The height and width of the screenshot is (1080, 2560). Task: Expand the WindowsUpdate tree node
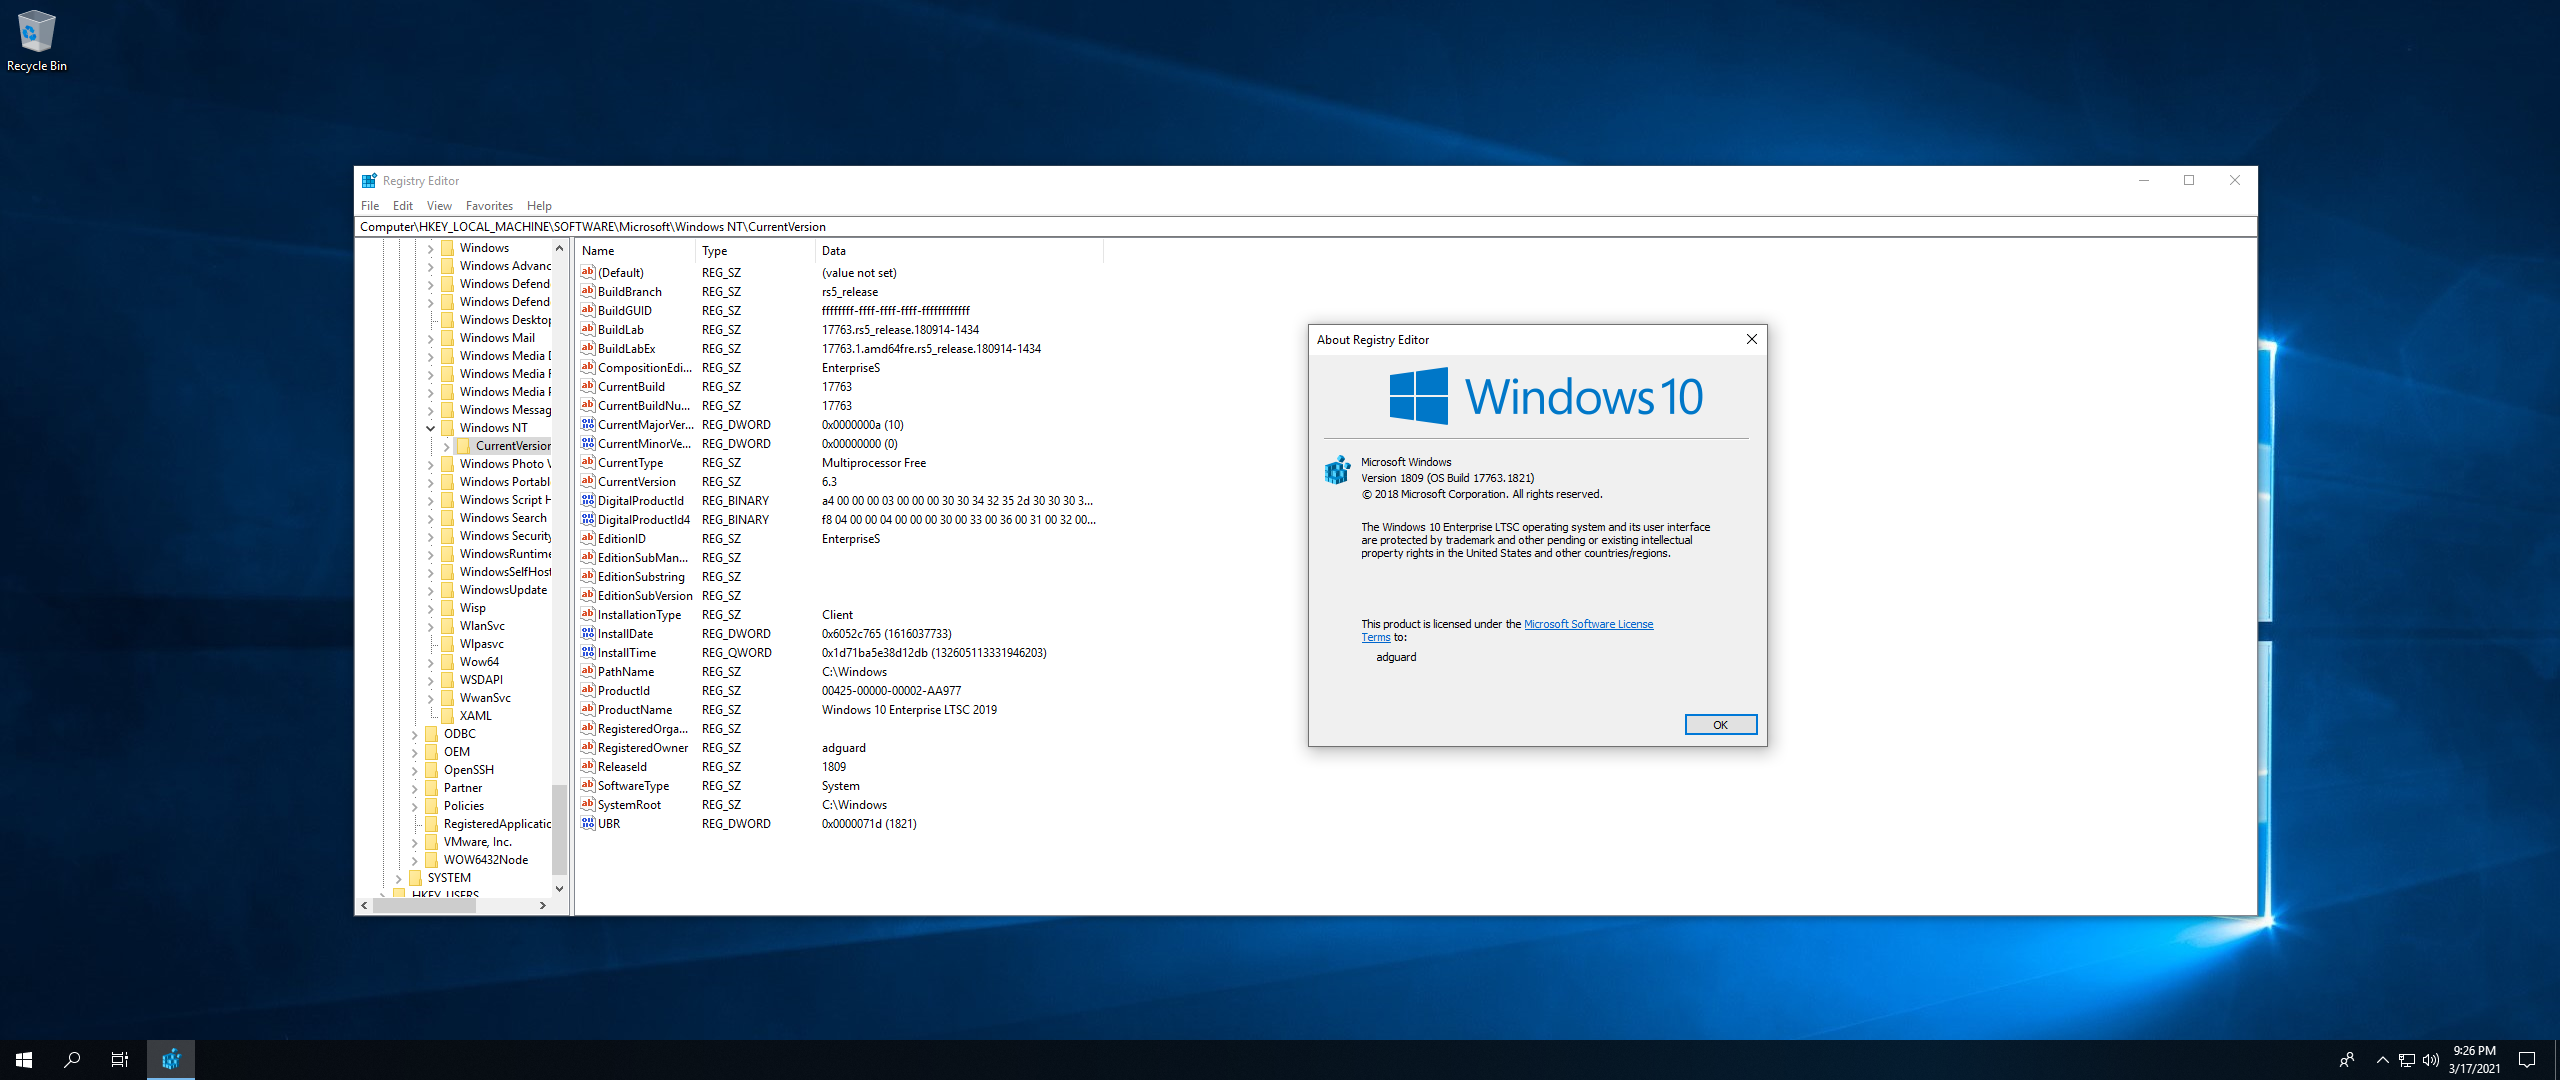pyautogui.click(x=431, y=590)
